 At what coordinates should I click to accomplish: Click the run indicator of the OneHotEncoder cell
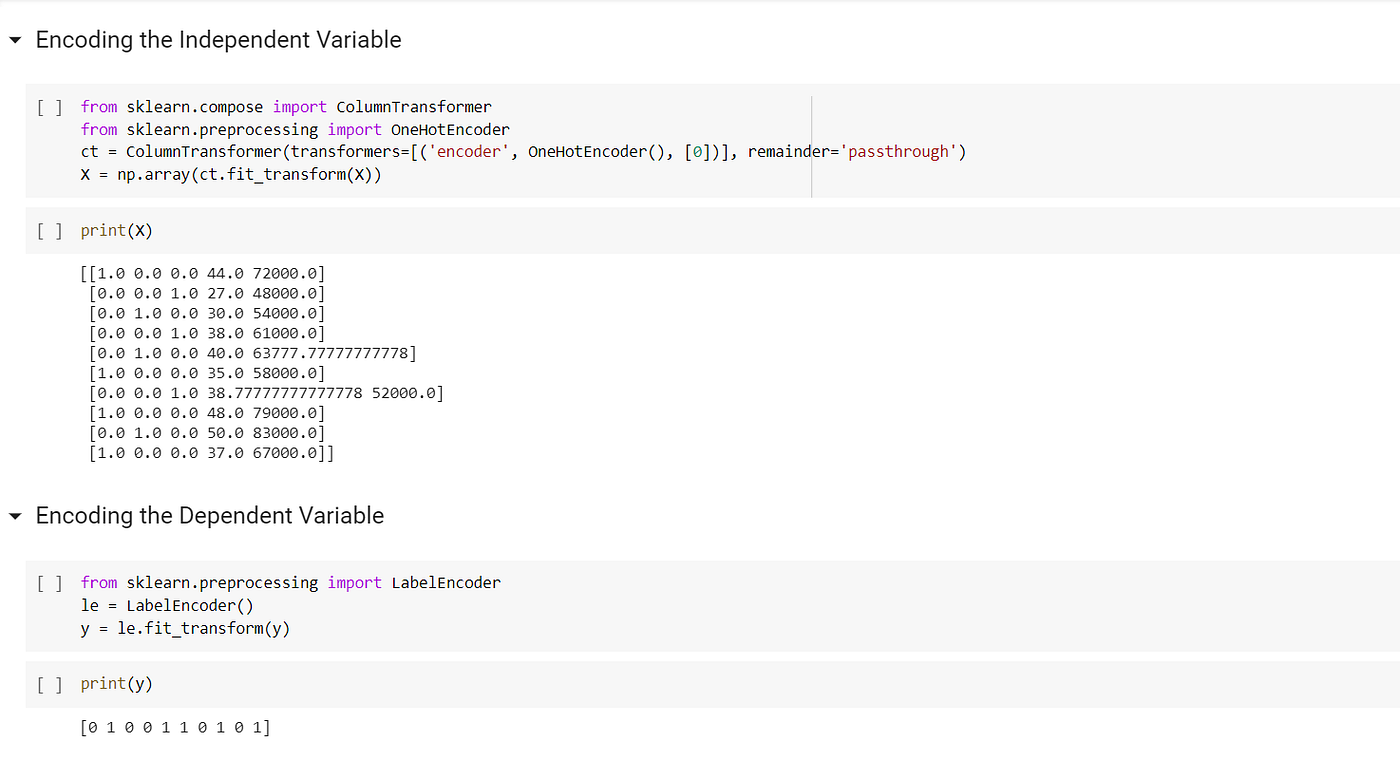click(49, 107)
